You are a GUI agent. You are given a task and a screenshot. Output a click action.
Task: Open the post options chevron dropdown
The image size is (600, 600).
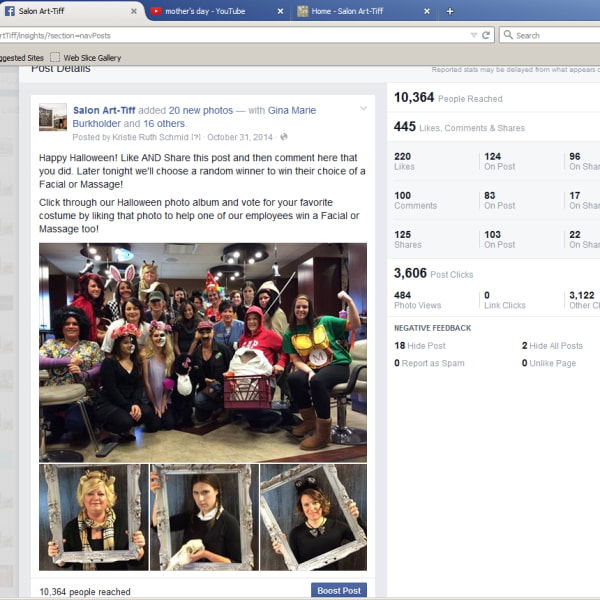tap(363, 109)
